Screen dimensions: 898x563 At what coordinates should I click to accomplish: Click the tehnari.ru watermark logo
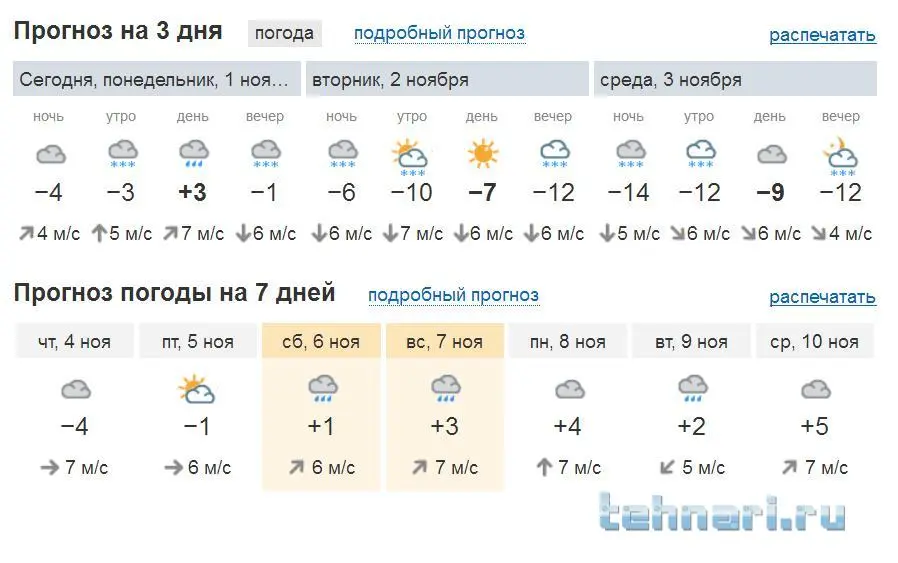(722, 514)
